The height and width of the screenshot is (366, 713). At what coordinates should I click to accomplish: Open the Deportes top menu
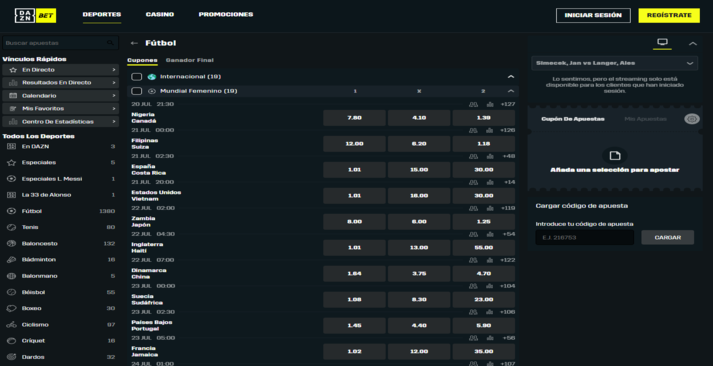[x=102, y=15]
